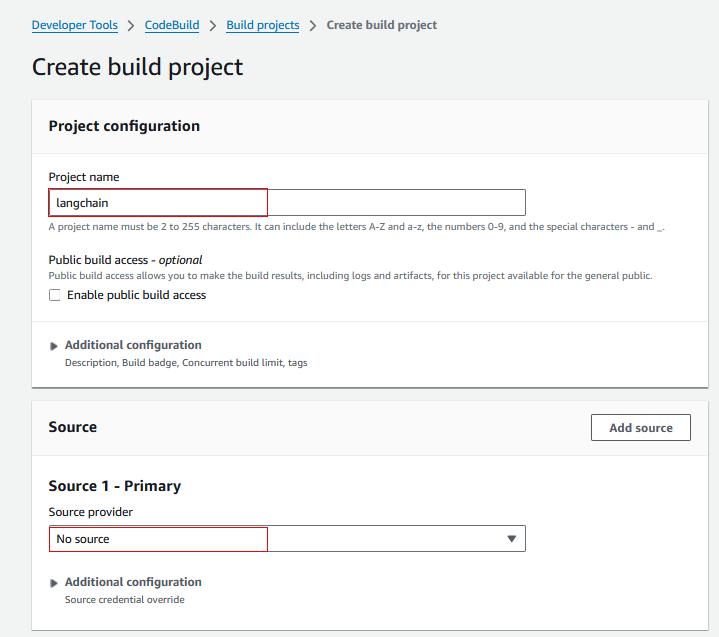Click the Project name field containing langchain

[286, 203]
